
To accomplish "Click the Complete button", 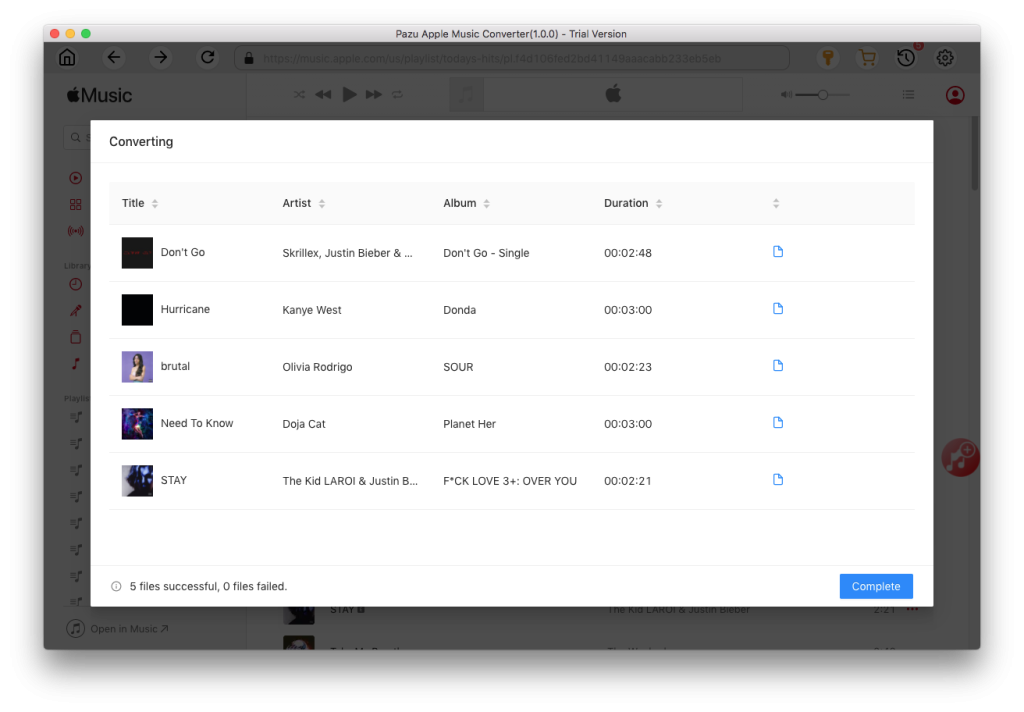I will pos(876,586).
